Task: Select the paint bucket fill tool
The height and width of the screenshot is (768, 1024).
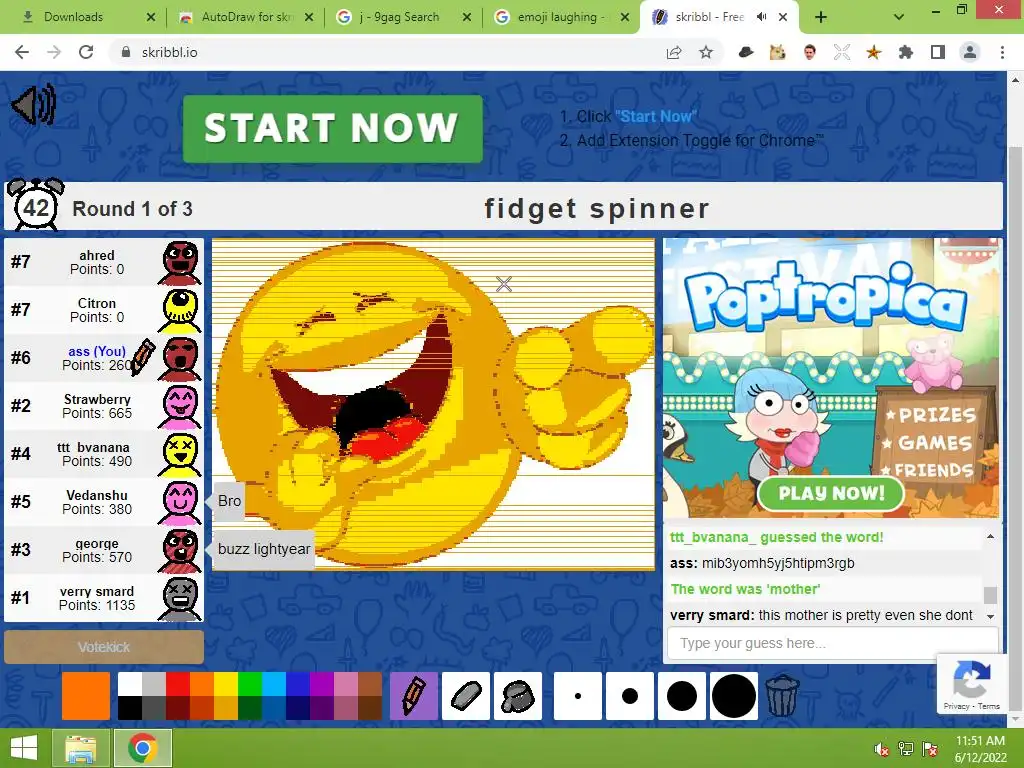Action: click(x=518, y=696)
